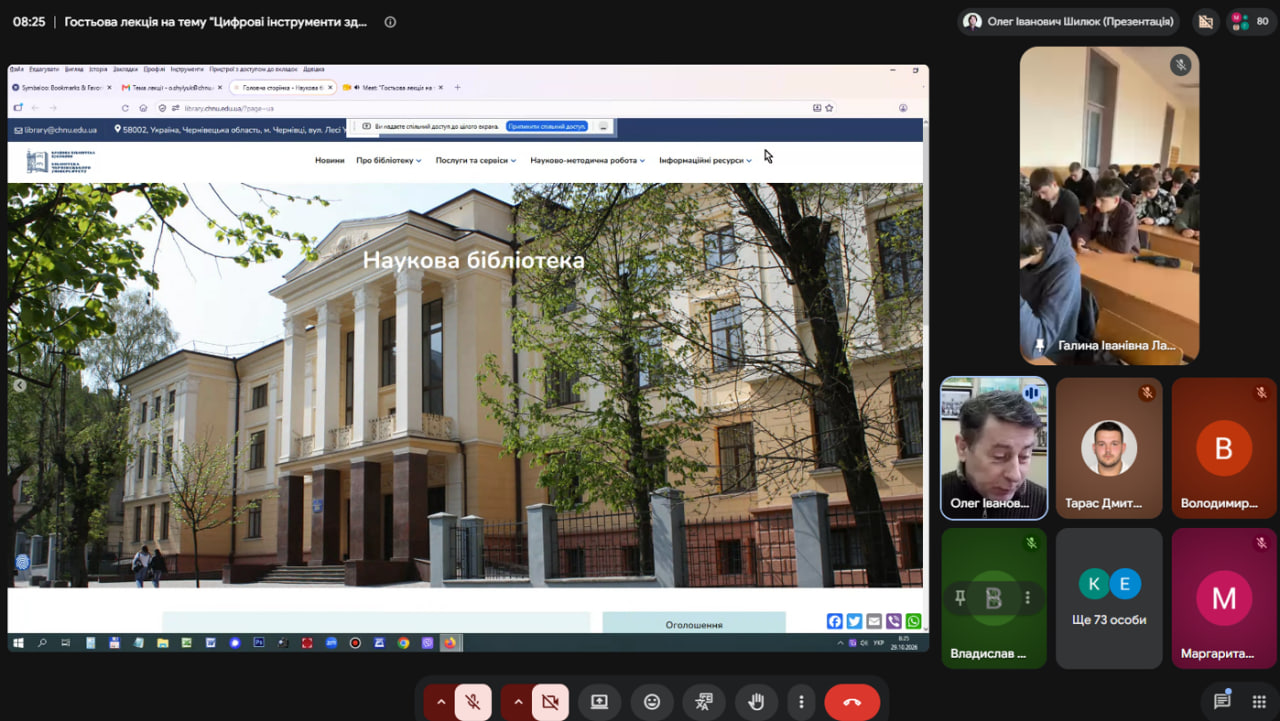
Task: Share the library page via email icon
Action: [874, 621]
